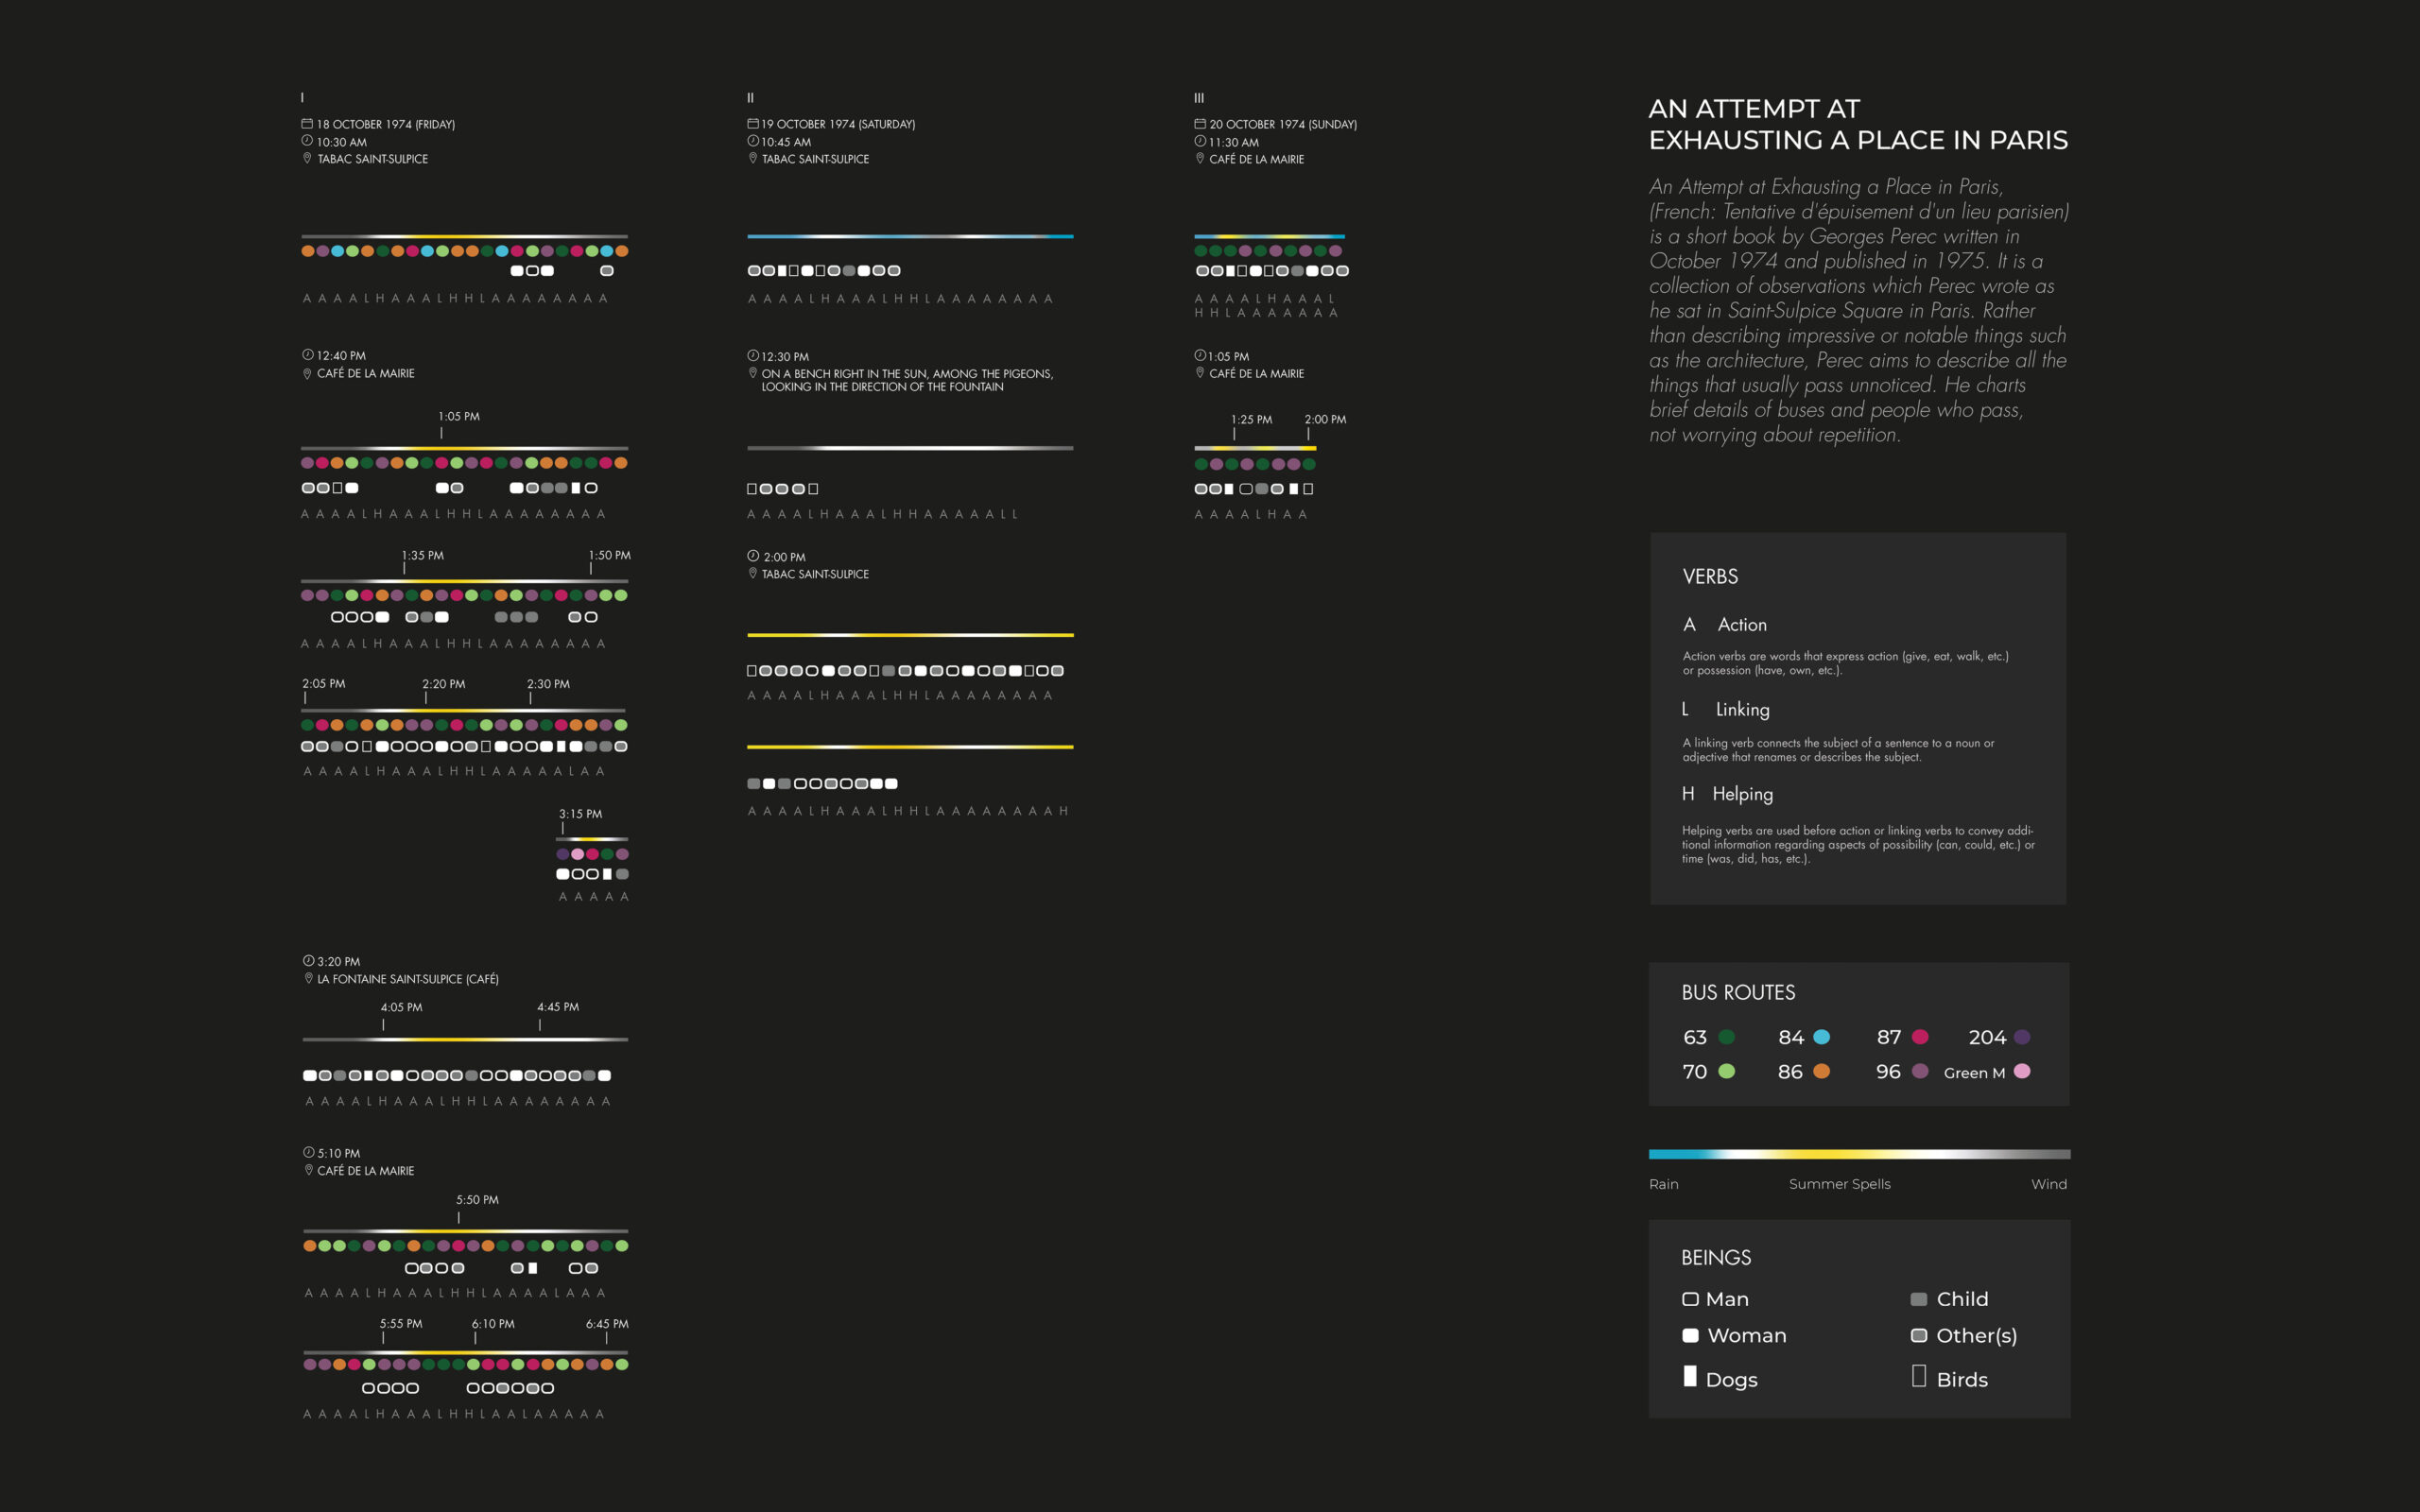Click calendar icon beside 18 October 1974 (Friday)
Image resolution: width=2420 pixels, height=1512 pixels.
tap(307, 124)
